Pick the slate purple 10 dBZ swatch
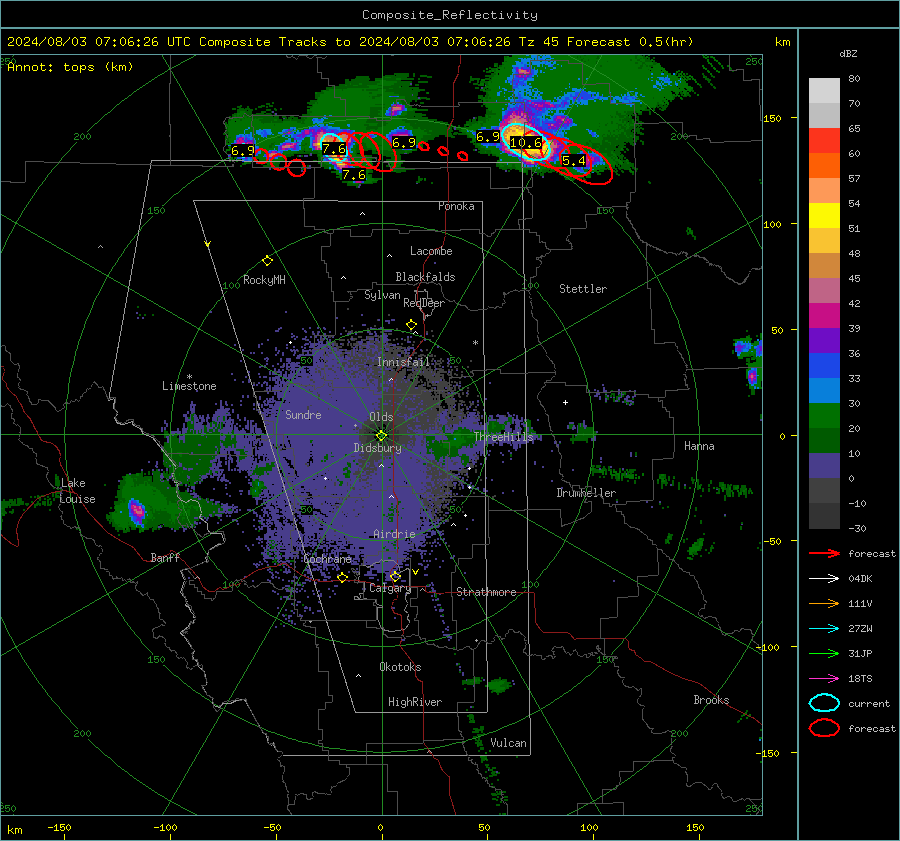This screenshot has width=900, height=841. (824, 465)
